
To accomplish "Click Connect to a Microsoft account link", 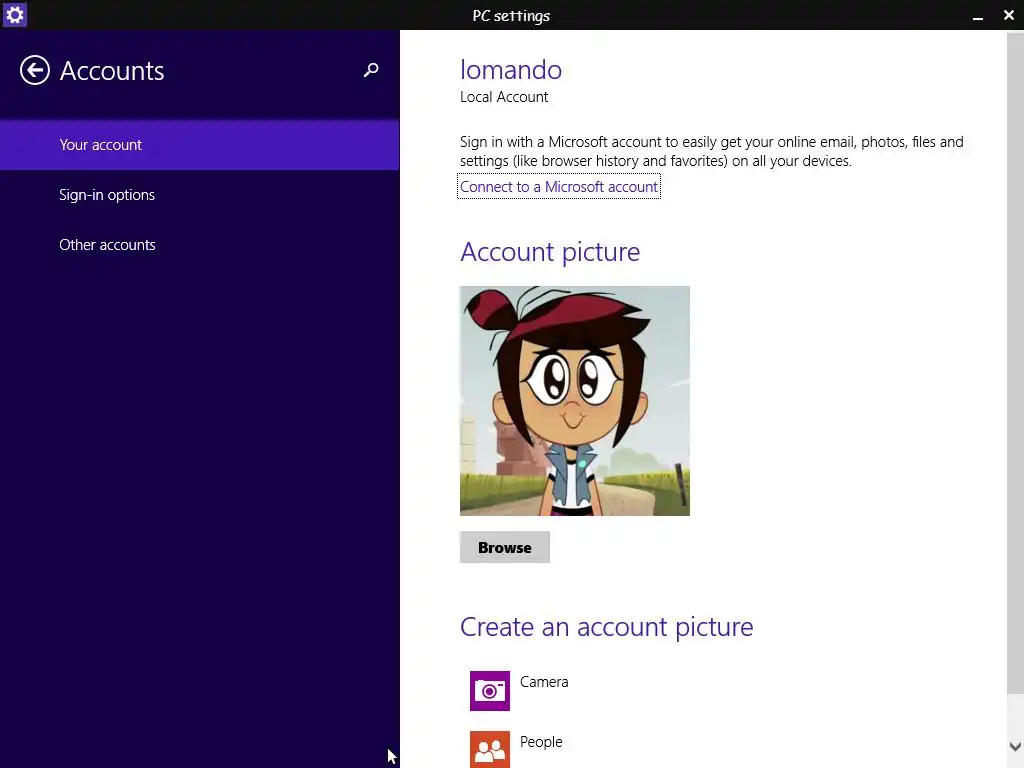I will click(x=559, y=187).
